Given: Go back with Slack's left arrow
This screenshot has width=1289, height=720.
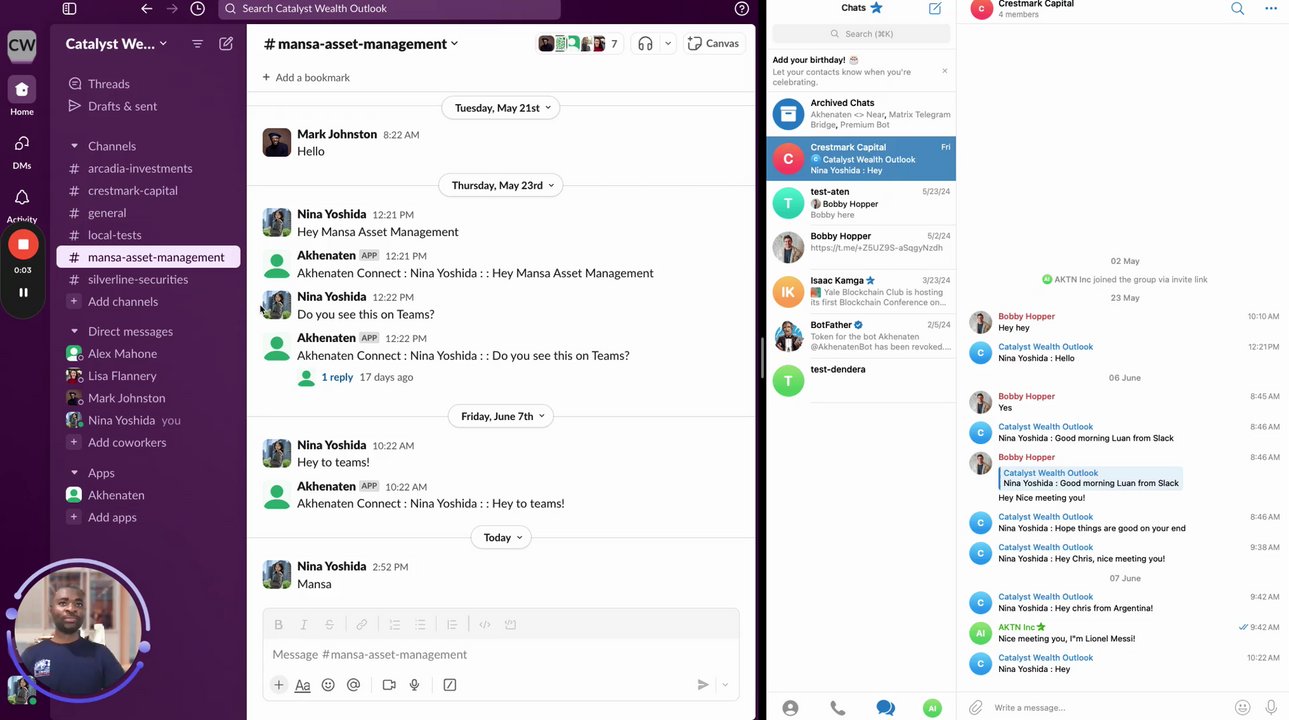Looking at the screenshot, I should 147,8.
